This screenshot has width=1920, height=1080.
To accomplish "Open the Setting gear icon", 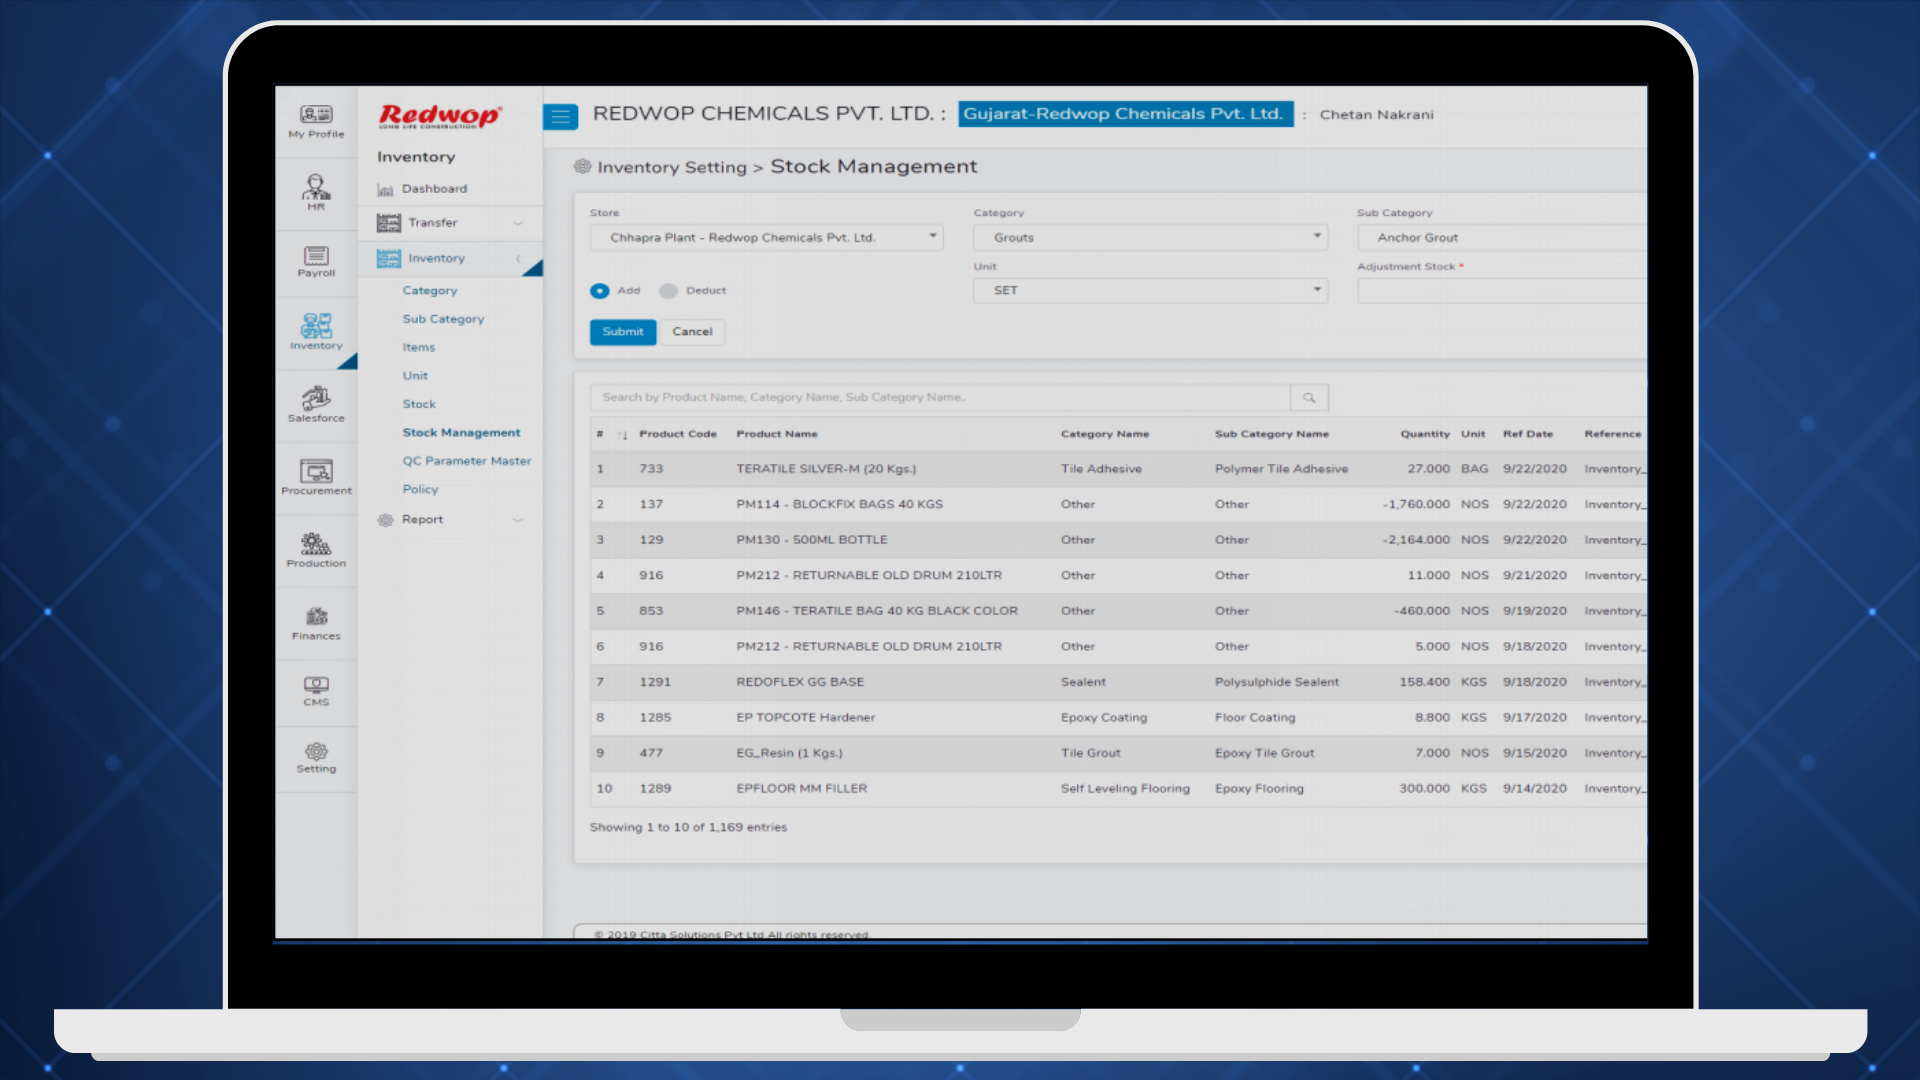I will click(316, 751).
